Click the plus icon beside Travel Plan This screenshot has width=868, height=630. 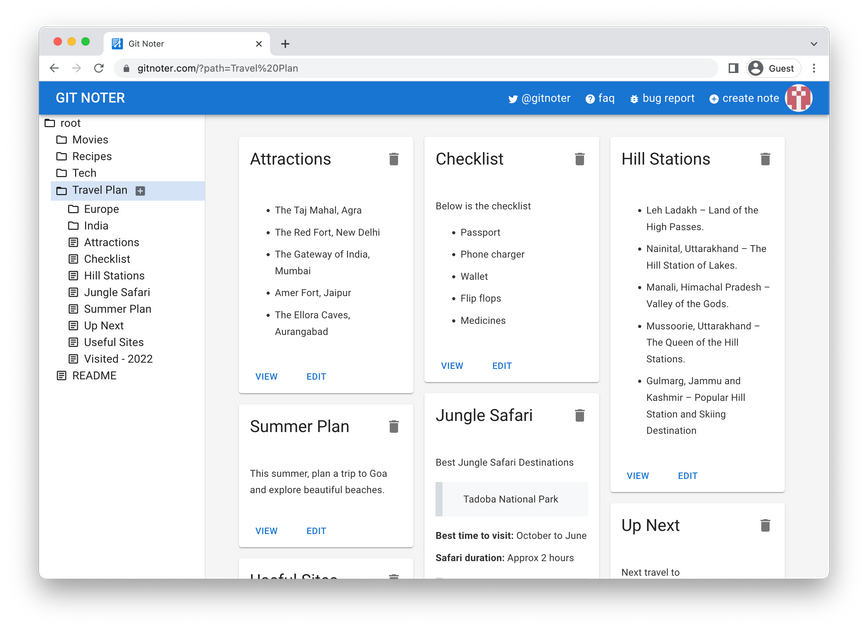click(140, 189)
